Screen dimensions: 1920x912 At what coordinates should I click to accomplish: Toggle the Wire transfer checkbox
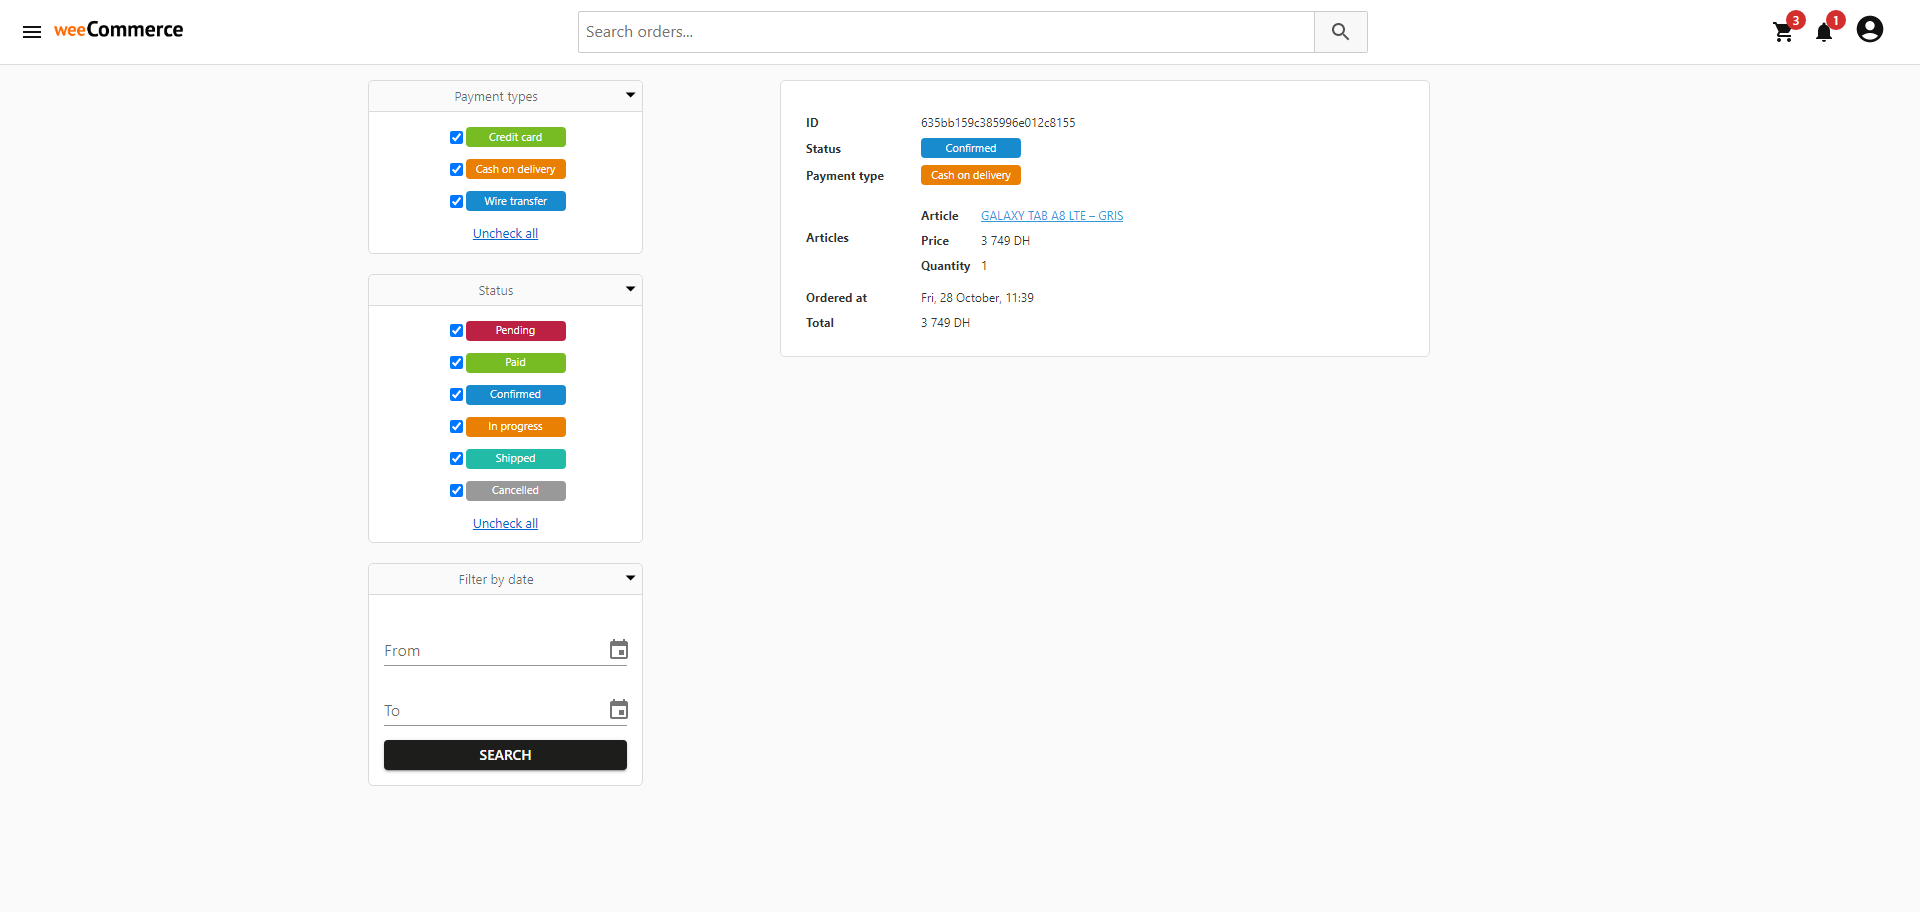[456, 202]
